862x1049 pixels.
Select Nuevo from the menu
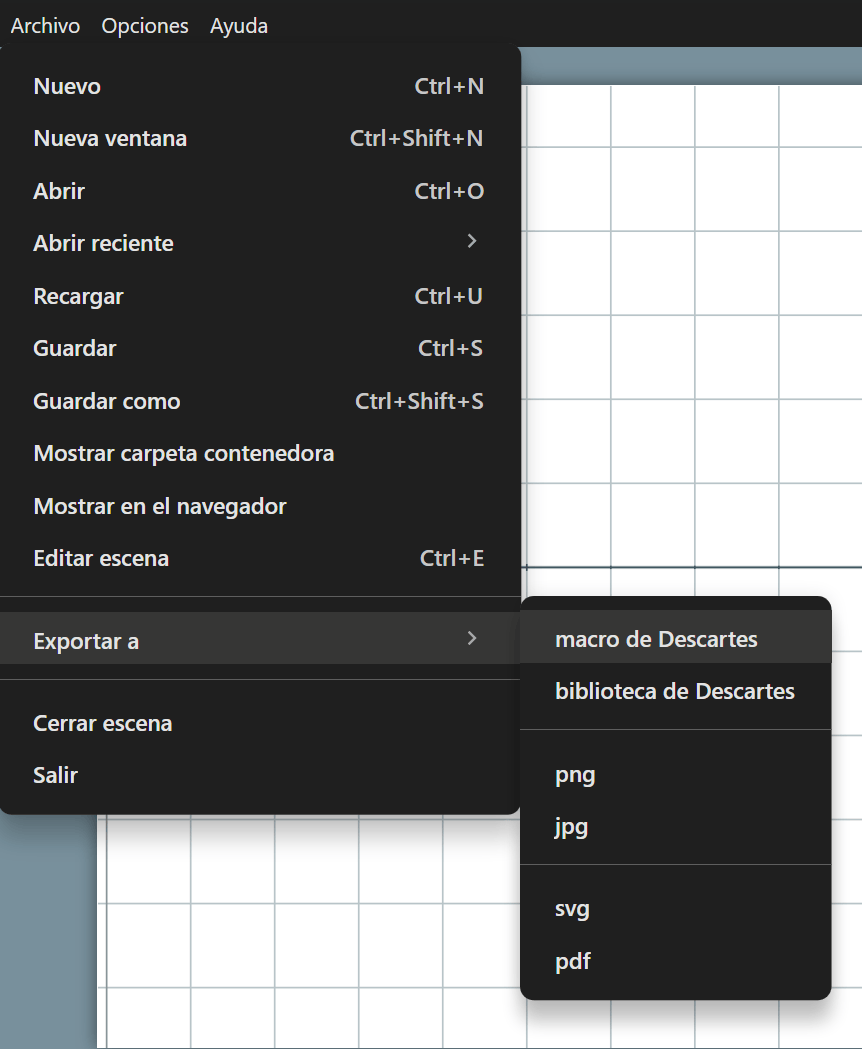pyautogui.click(x=67, y=87)
